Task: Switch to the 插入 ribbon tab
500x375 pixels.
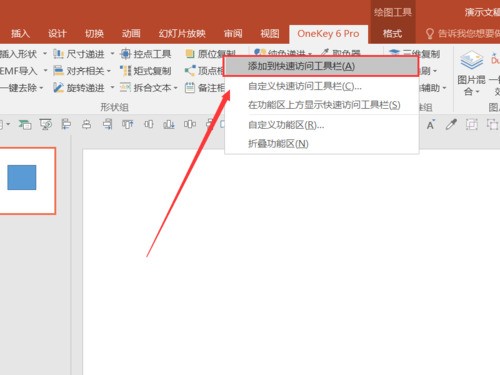Action: pyautogui.click(x=20, y=34)
